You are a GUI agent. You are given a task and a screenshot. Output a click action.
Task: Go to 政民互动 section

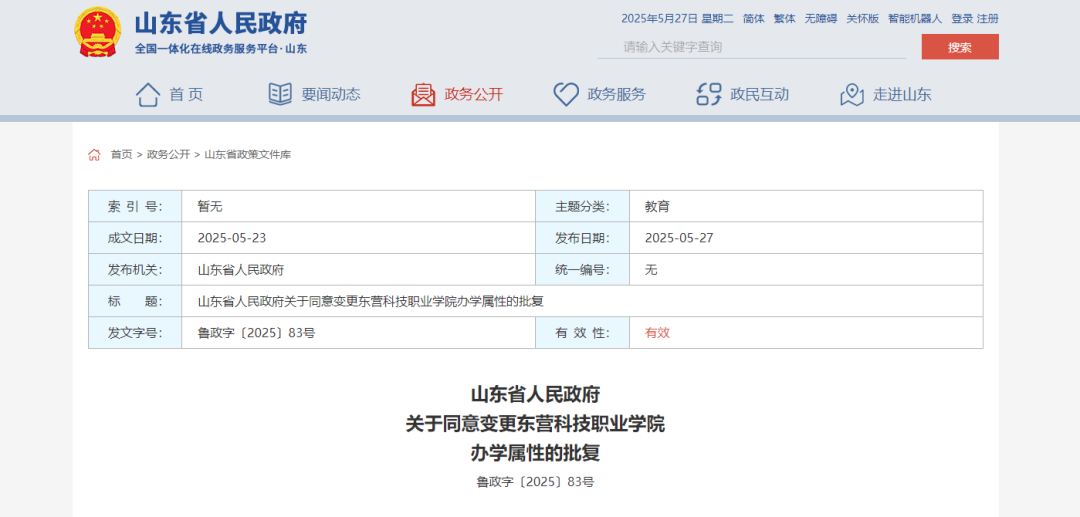(760, 95)
